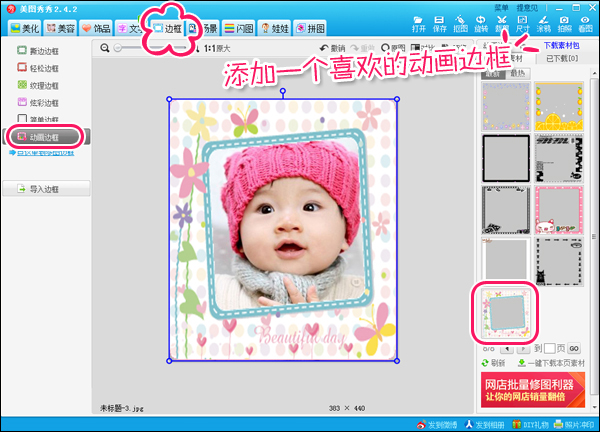Go to previous materials page arrow
This screenshot has width=600, height=432.
[507, 349]
